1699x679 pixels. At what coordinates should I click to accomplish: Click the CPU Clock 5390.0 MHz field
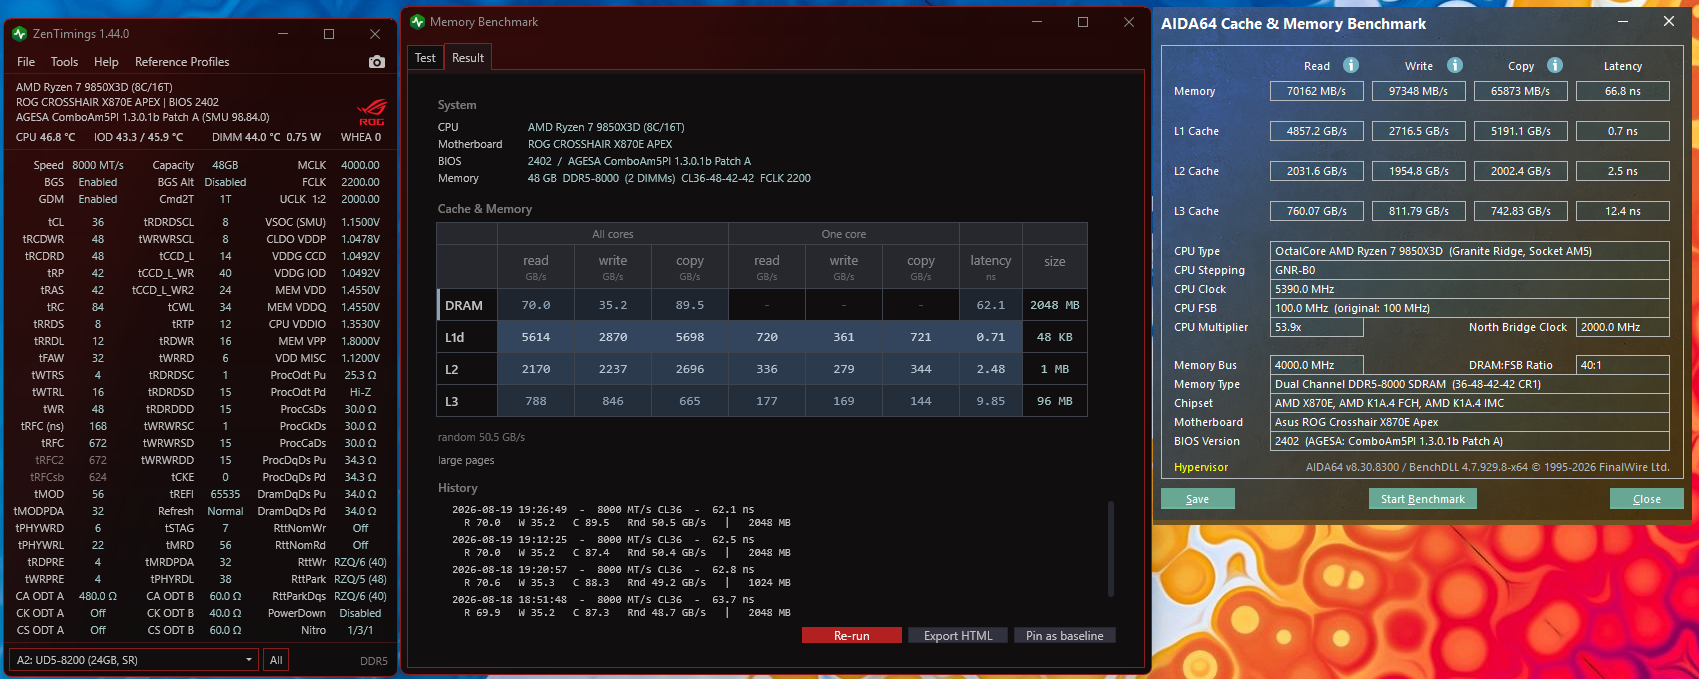pos(1470,289)
